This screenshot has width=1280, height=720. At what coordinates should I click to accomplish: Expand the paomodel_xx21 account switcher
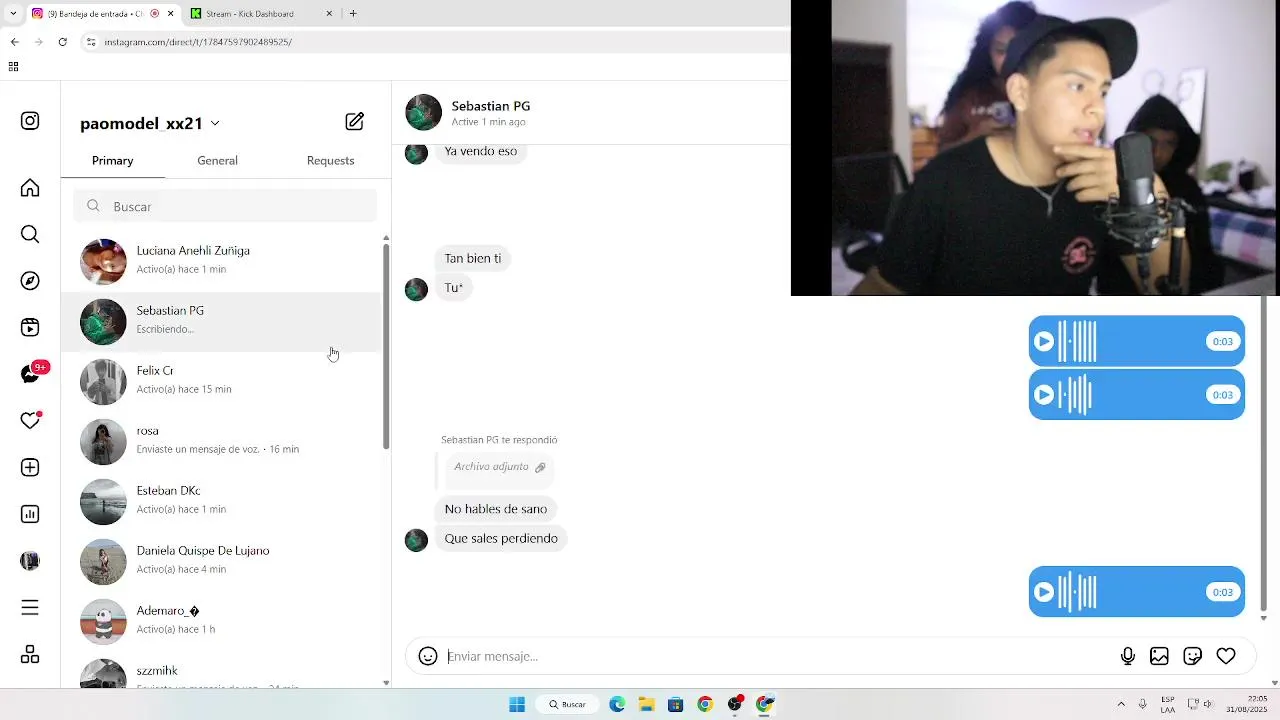click(150, 123)
